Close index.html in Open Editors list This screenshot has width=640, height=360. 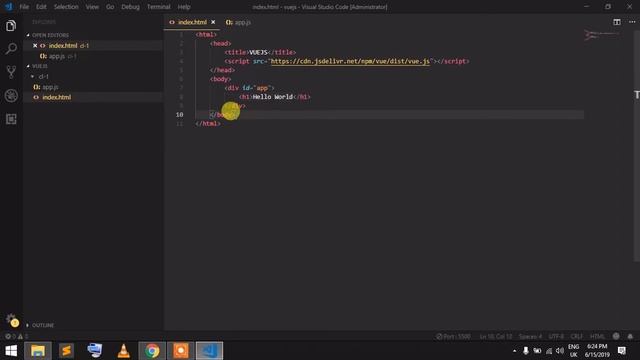pyautogui.click(x=35, y=46)
